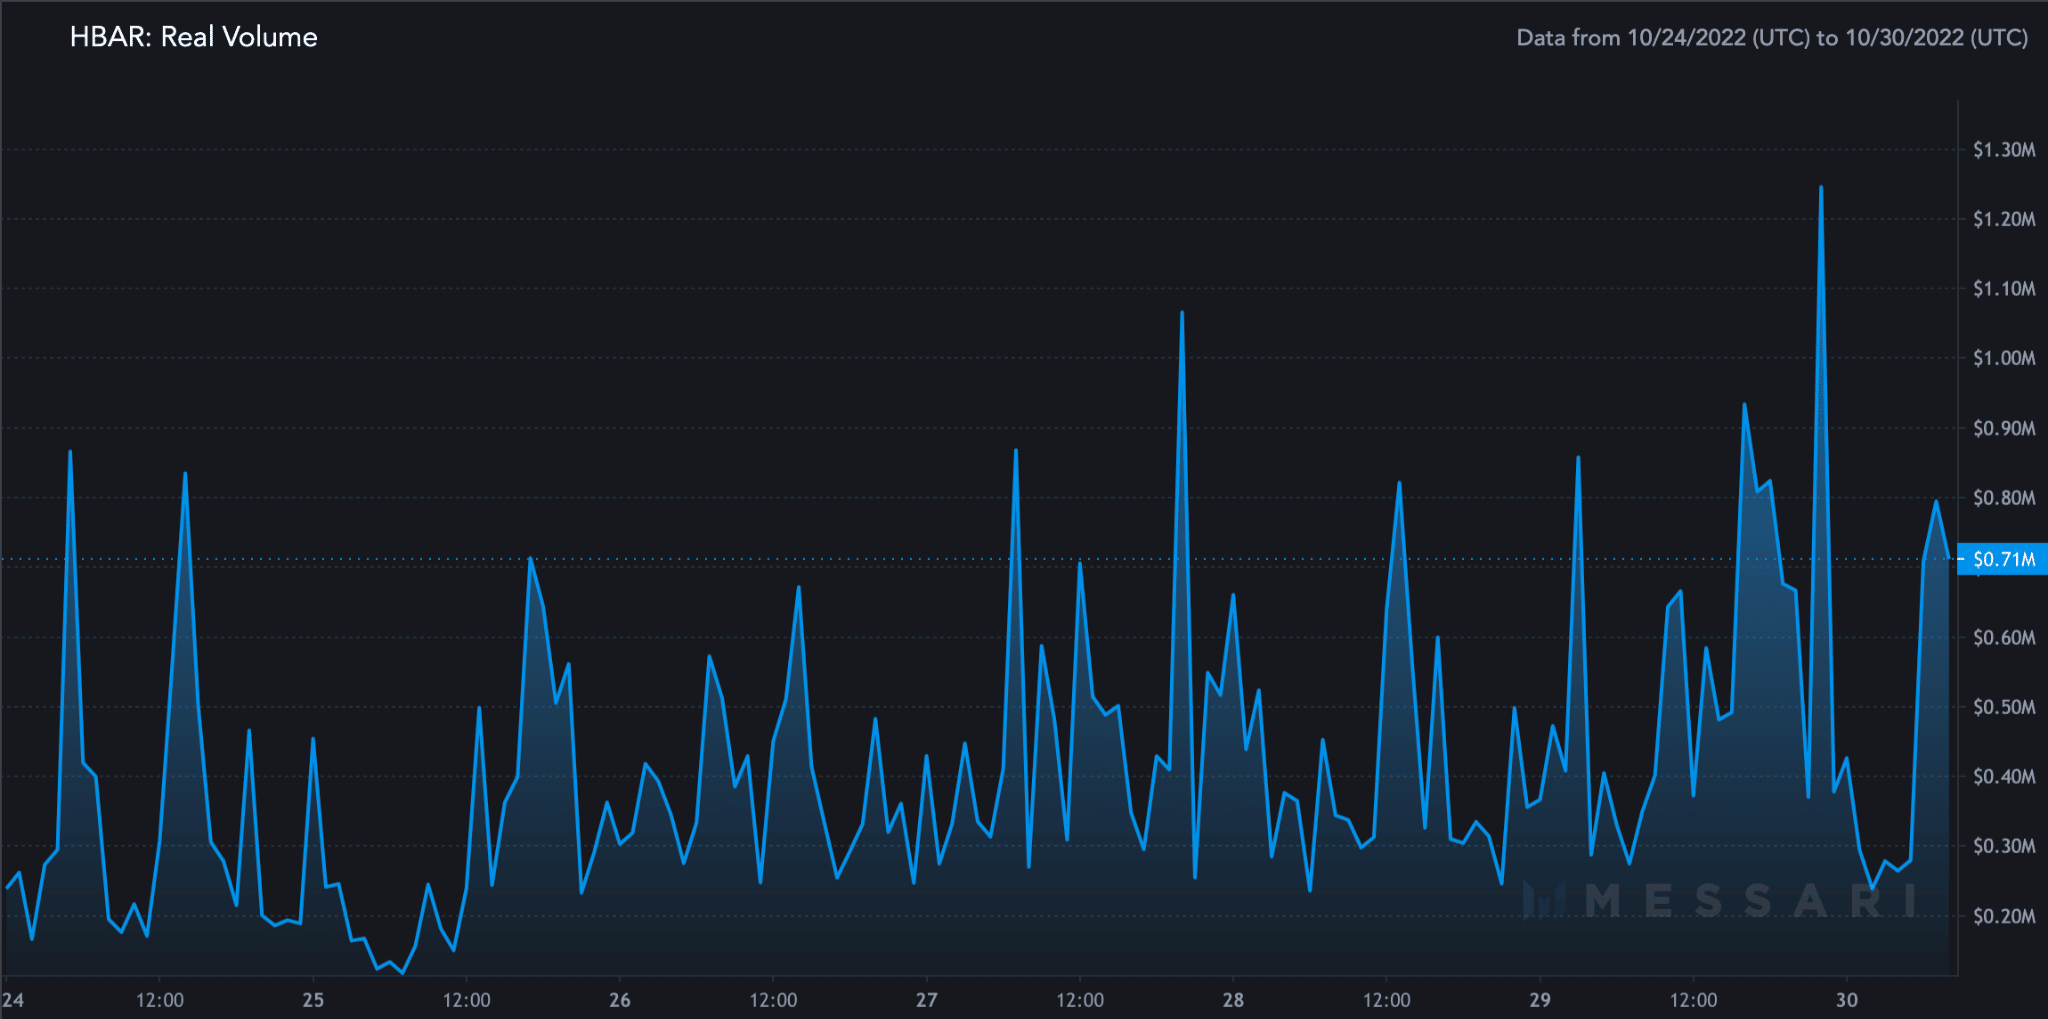Click the $0.20M y-axis label
2048x1019 pixels.
(2004, 916)
